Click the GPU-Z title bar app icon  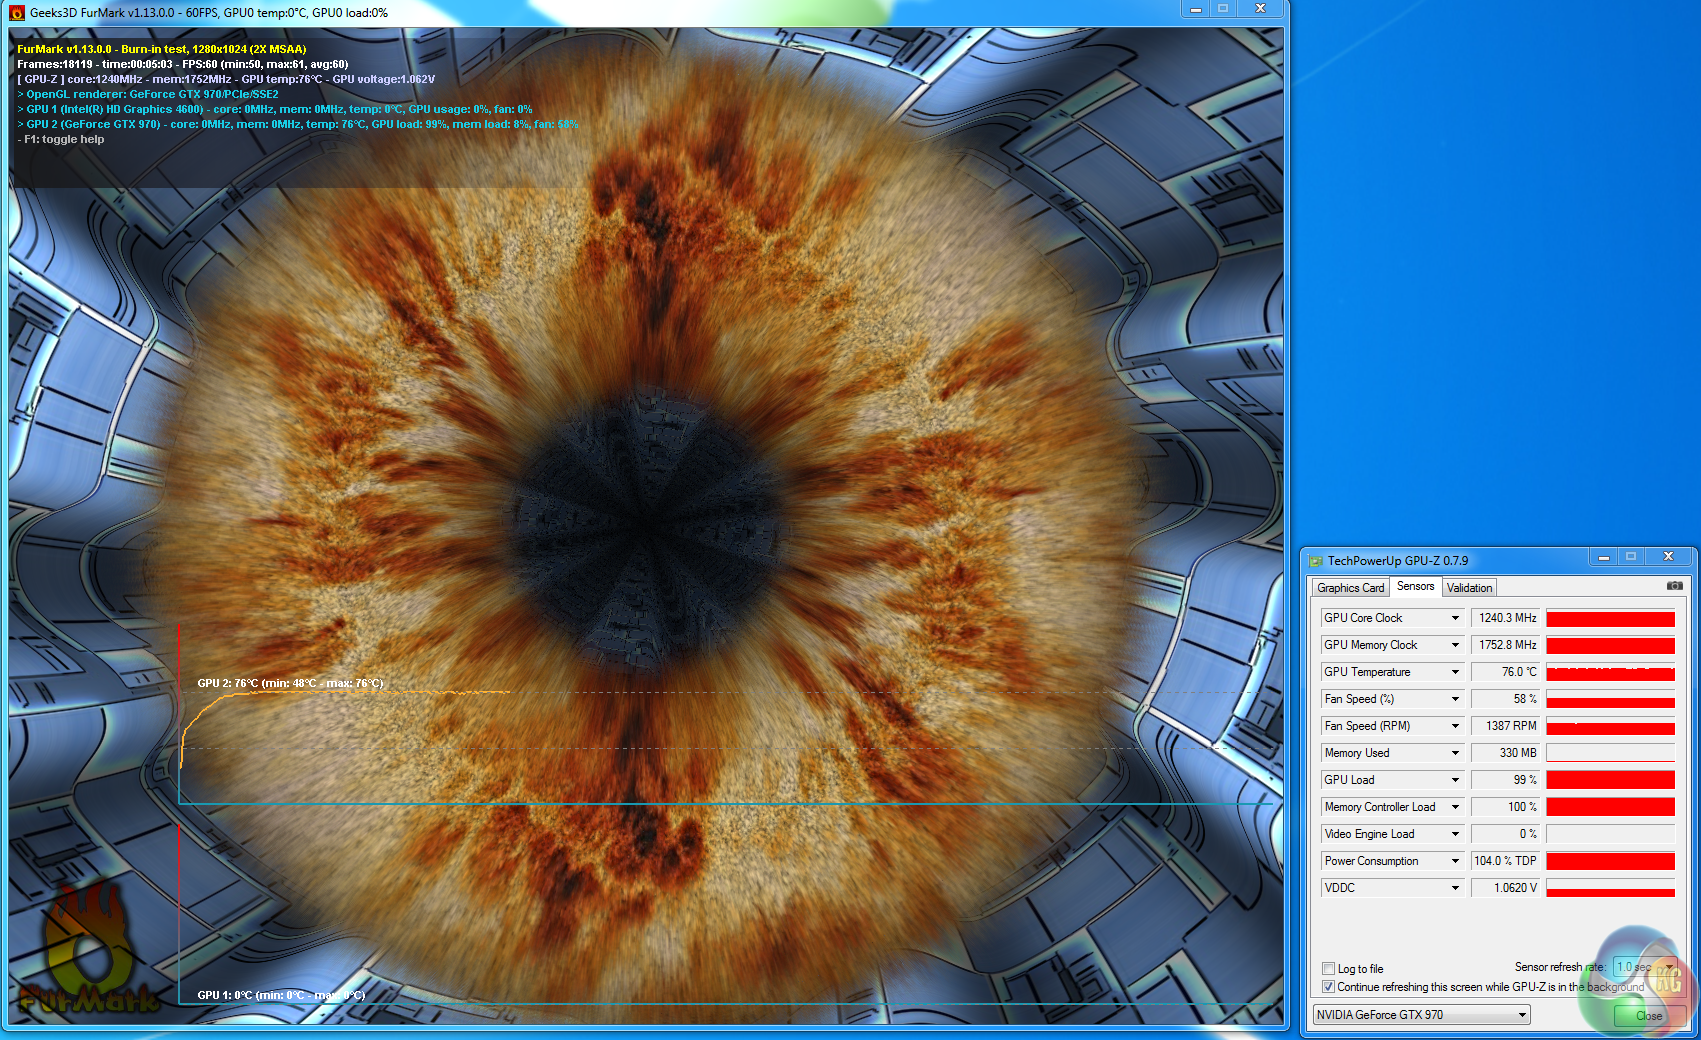pos(1316,561)
